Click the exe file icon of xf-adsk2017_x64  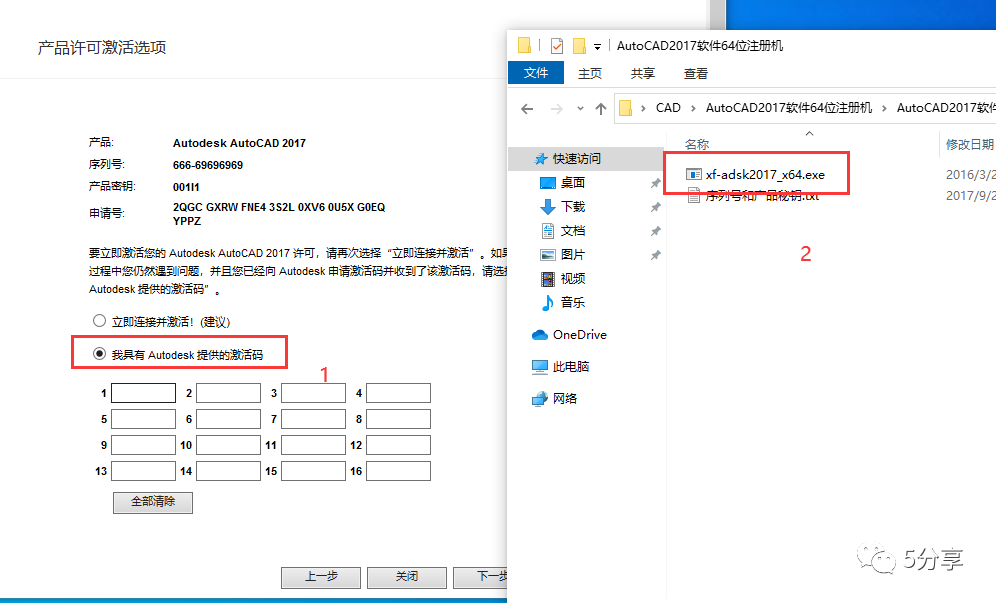(694, 175)
